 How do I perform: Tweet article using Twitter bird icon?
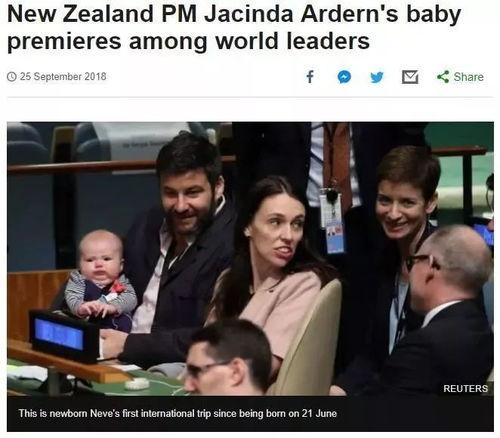tap(377, 77)
